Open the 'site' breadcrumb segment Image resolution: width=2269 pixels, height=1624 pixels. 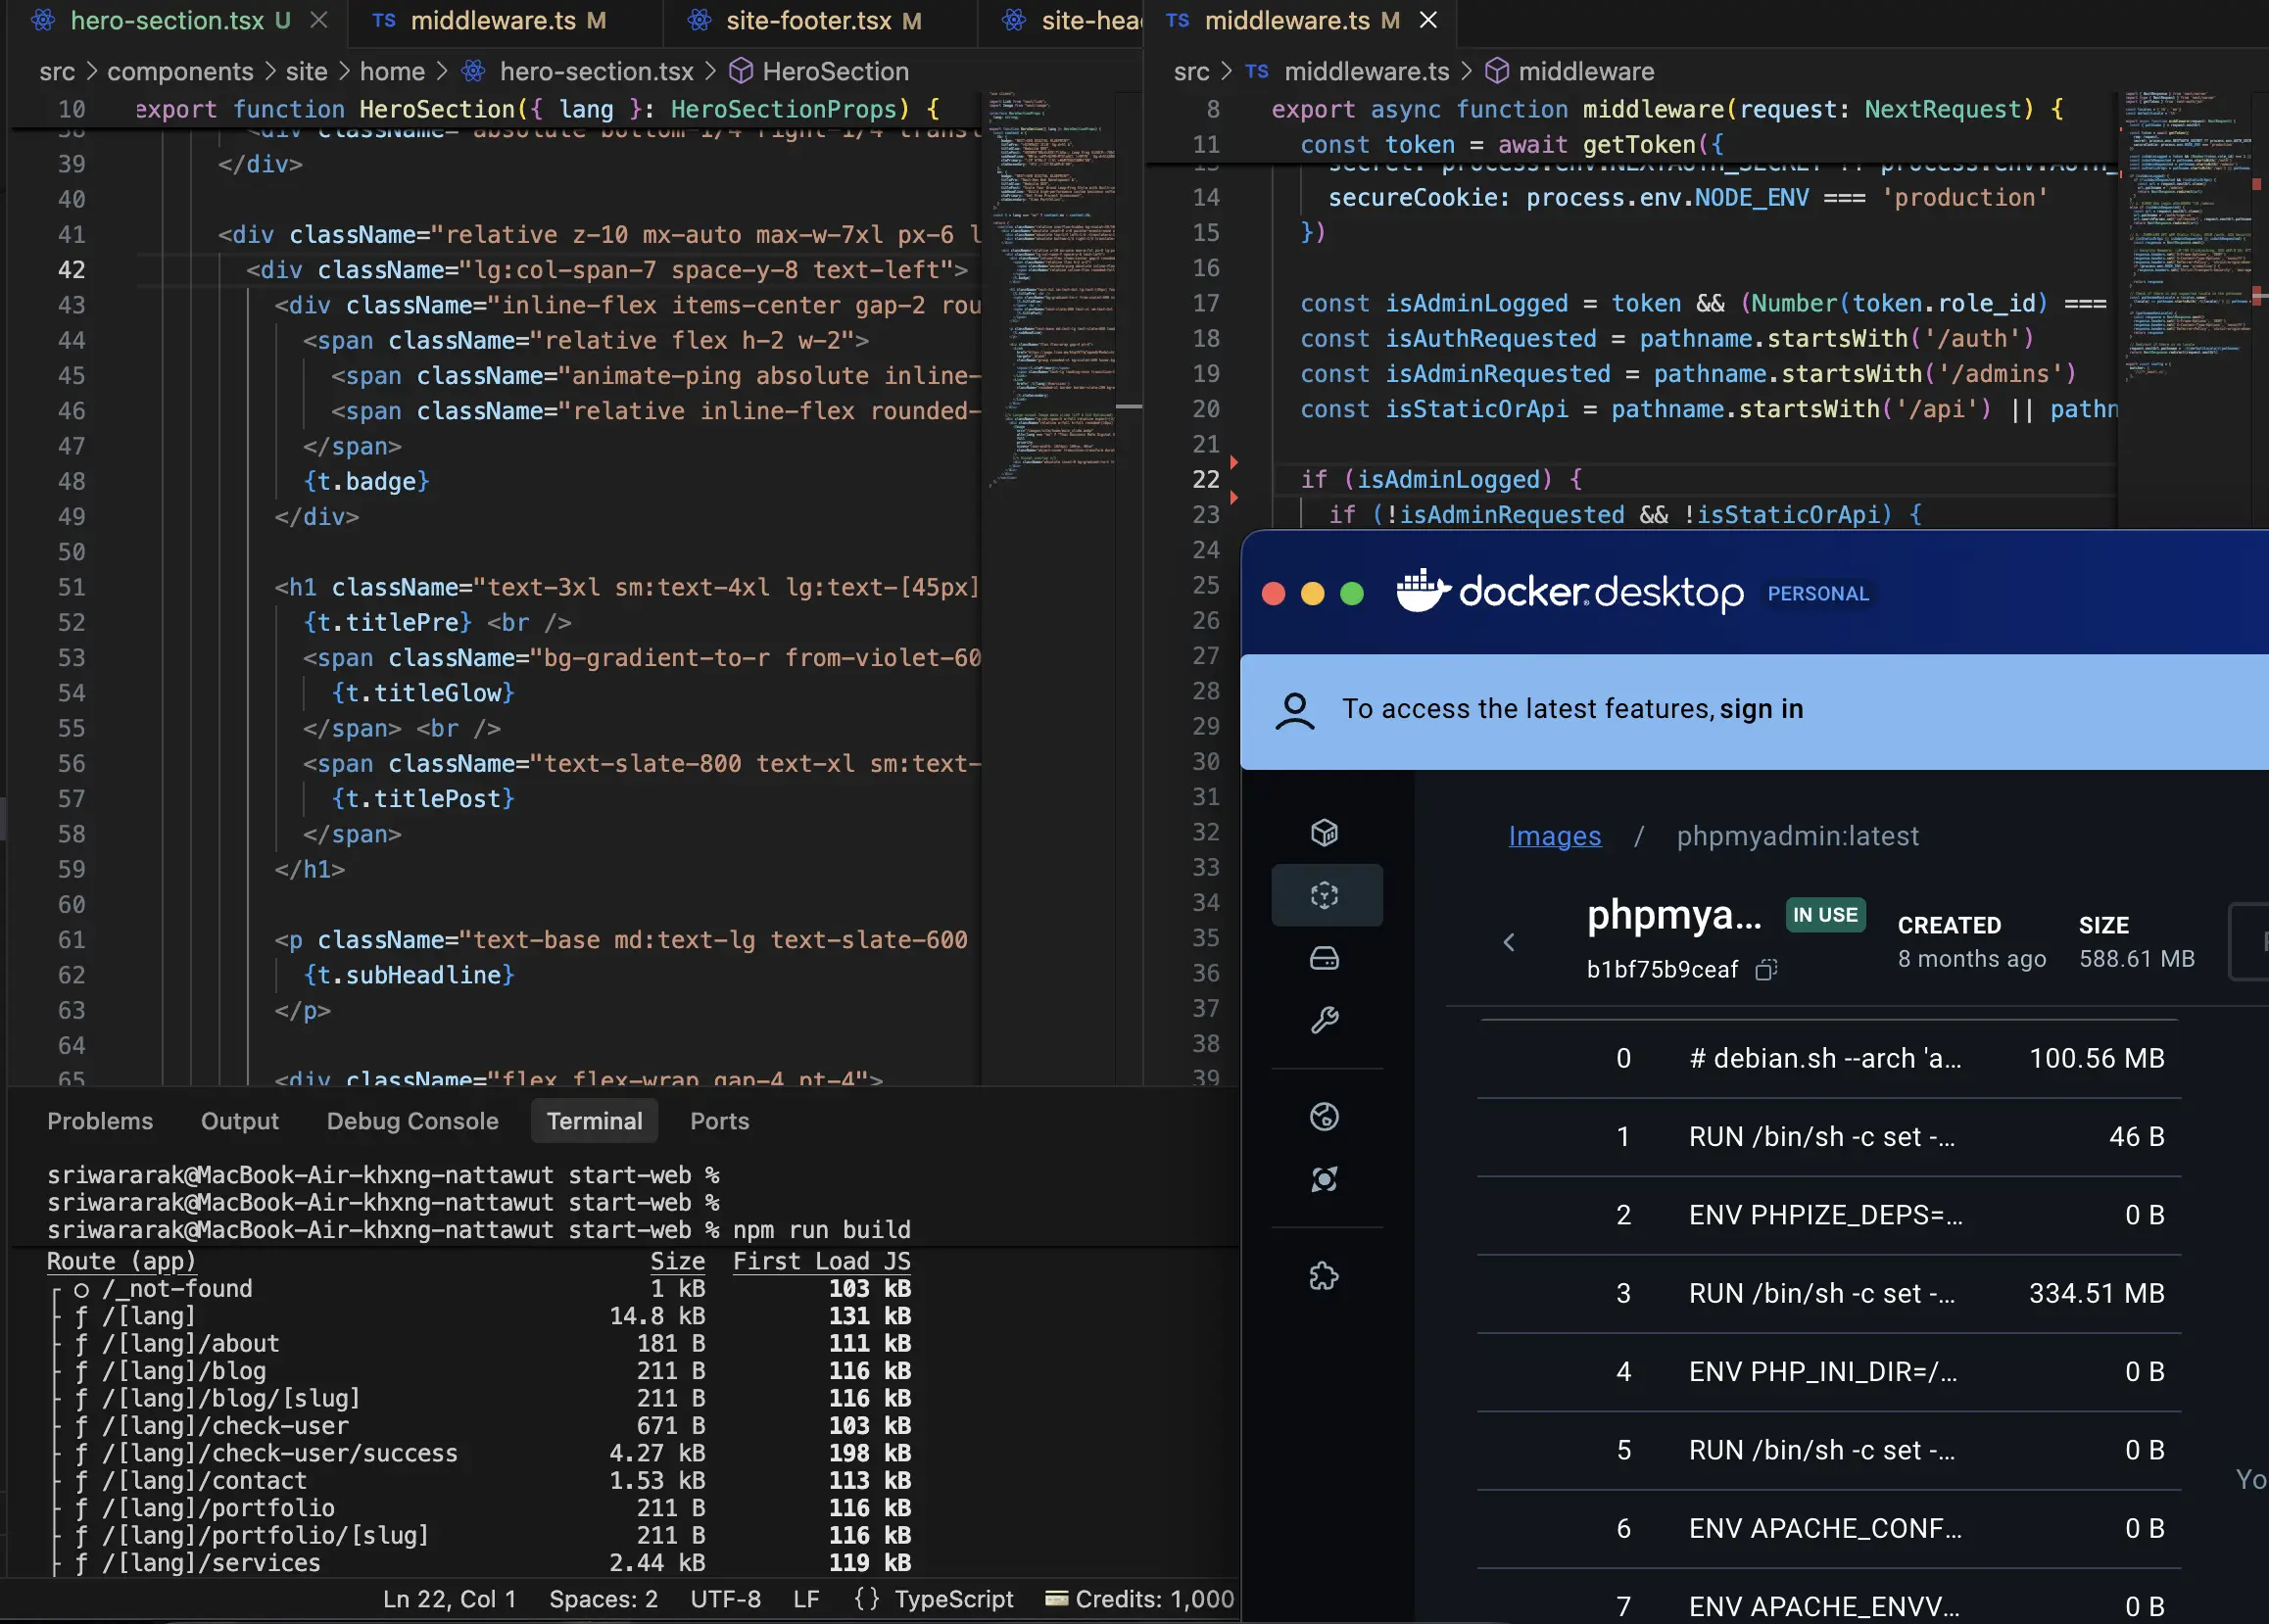click(306, 71)
